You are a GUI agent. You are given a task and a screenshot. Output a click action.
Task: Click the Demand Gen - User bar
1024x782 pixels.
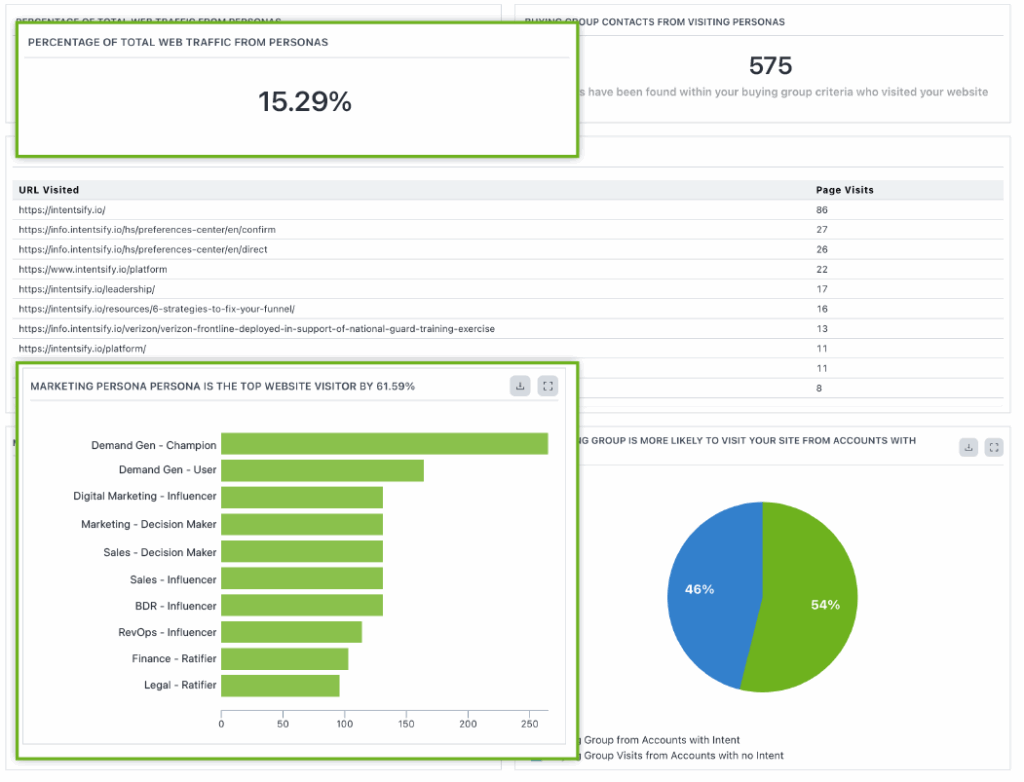322,471
